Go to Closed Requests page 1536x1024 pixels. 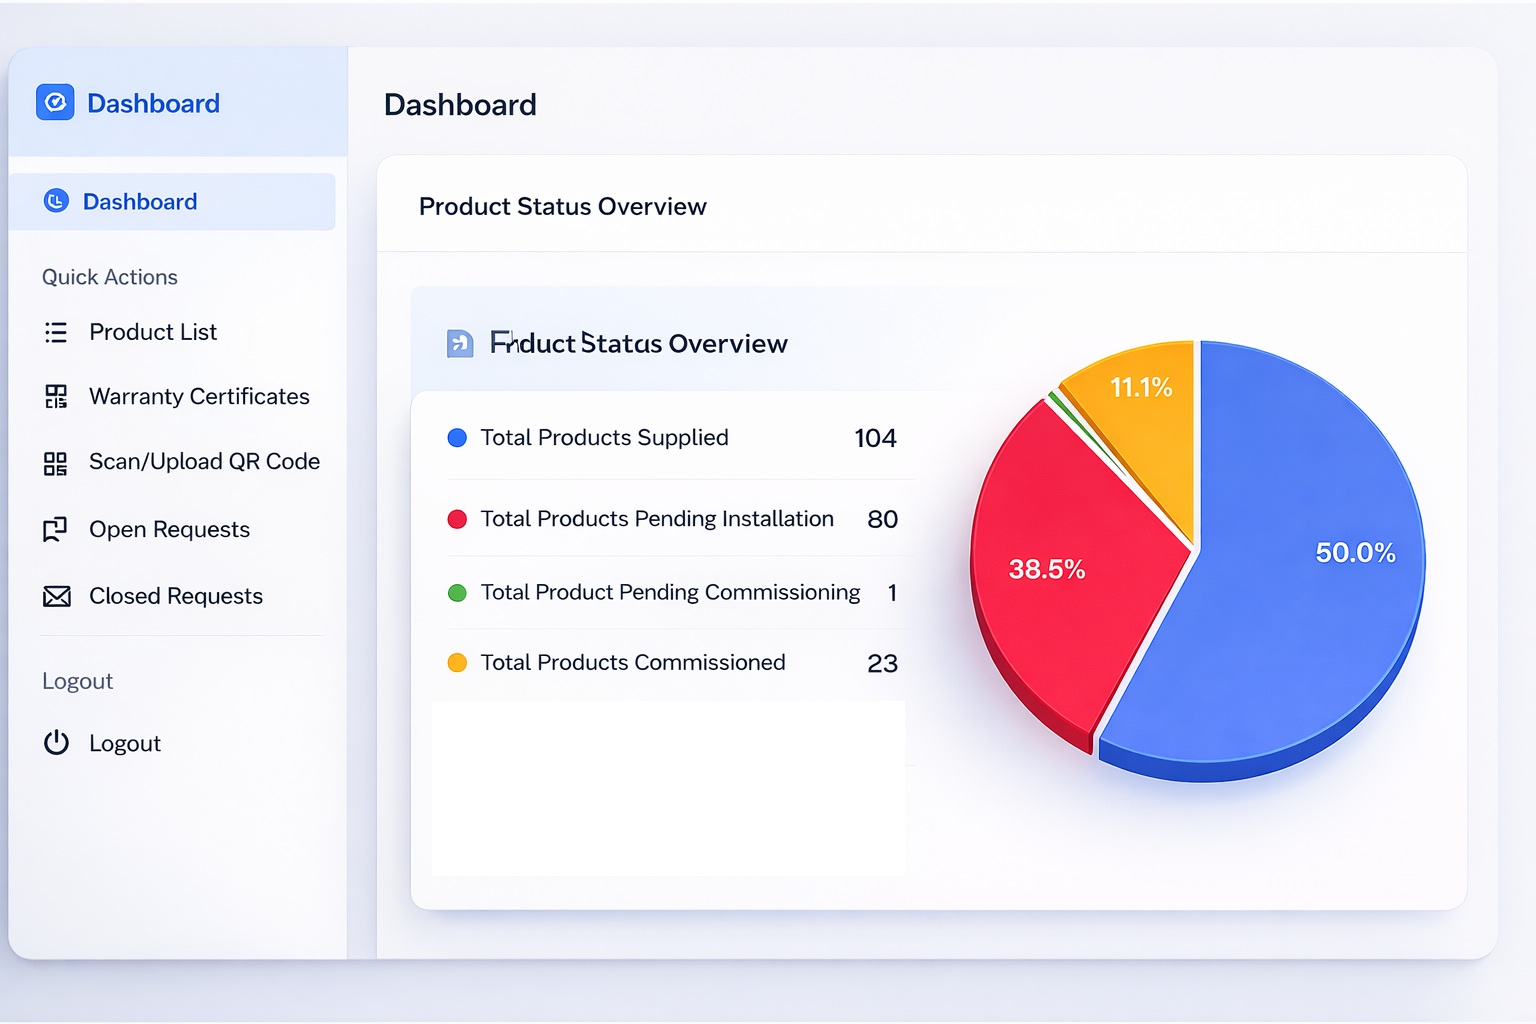point(175,596)
